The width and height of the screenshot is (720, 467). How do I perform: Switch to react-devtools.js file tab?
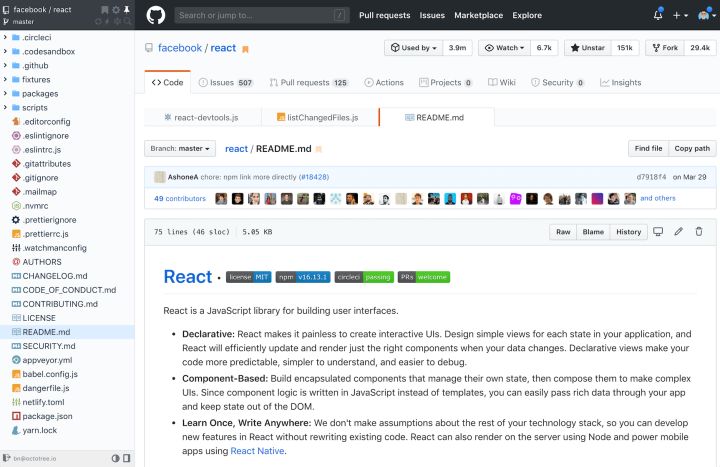click(x=202, y=118)
